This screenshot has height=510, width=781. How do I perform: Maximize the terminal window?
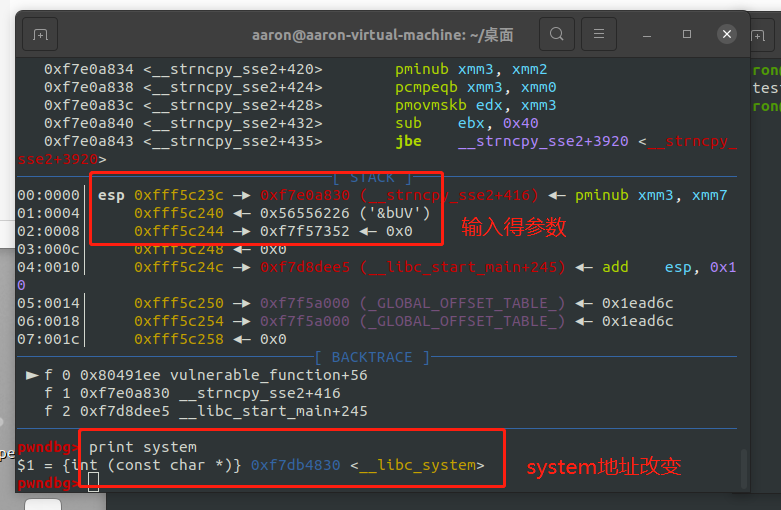click(687, 35)
